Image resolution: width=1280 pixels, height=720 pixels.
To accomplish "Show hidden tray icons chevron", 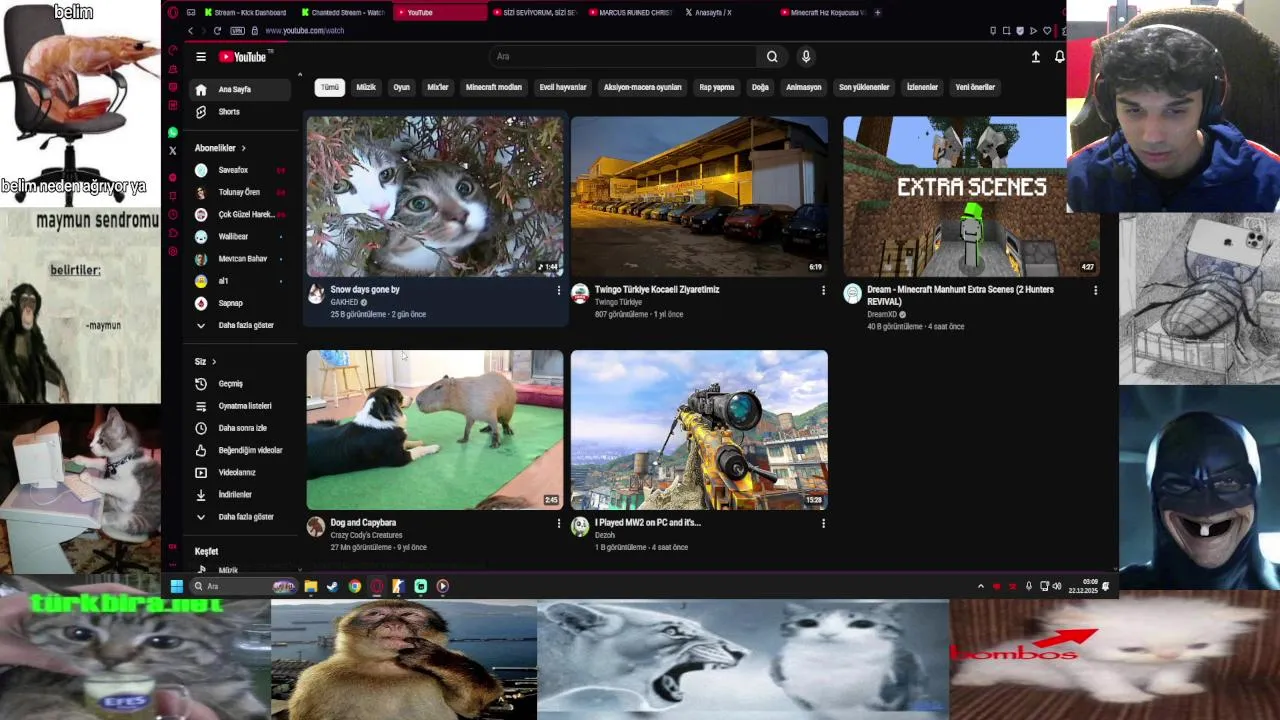I will [980, 586].
